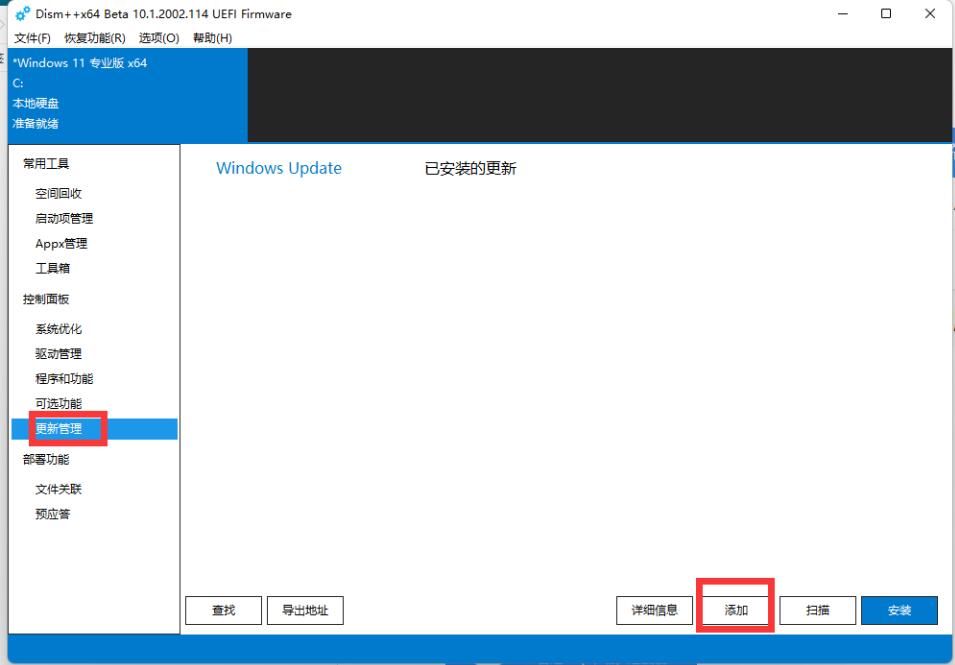Click 导出地址 button
Screen dimensions: 955x665
pyautogui.click(x=306, y=610)
